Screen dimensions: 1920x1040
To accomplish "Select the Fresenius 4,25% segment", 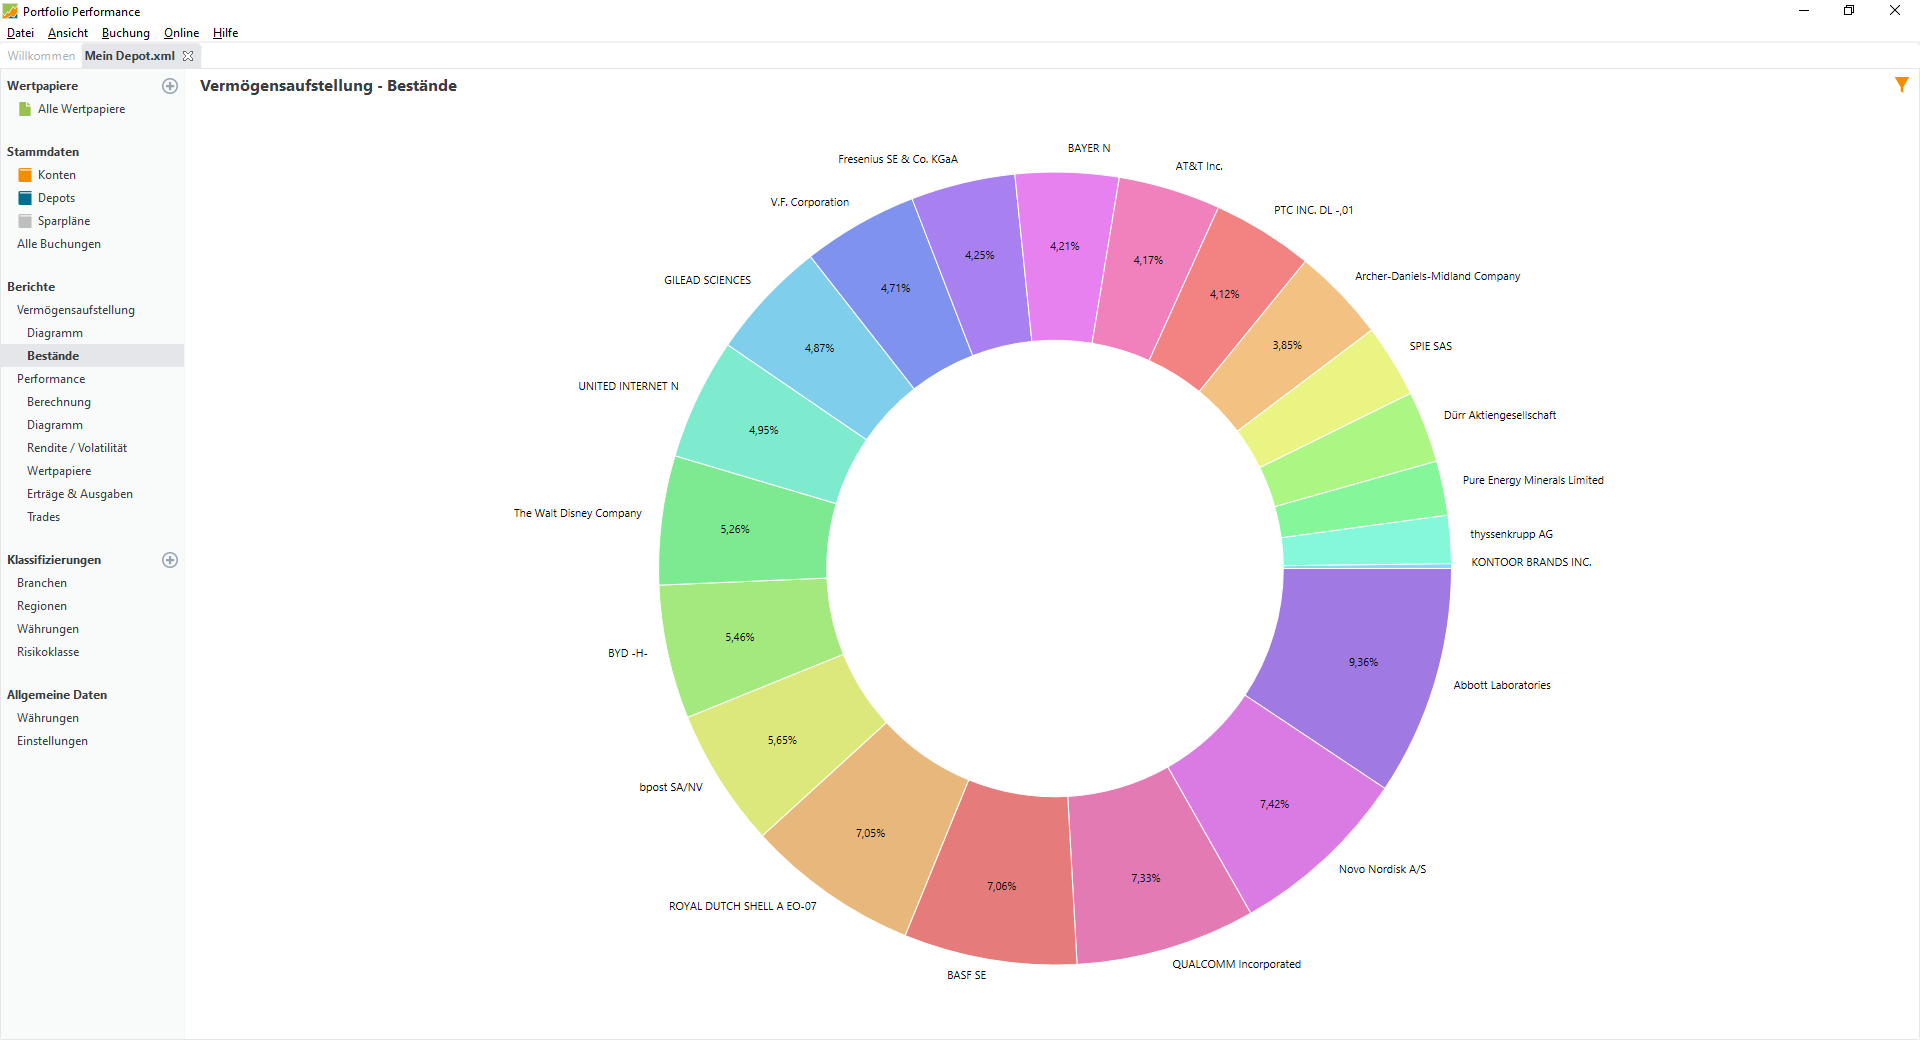I will point(979,255).
